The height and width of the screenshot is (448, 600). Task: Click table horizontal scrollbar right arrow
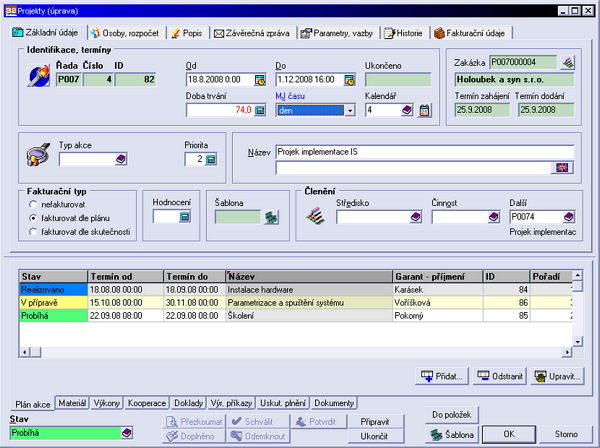[x=567, y=352]
